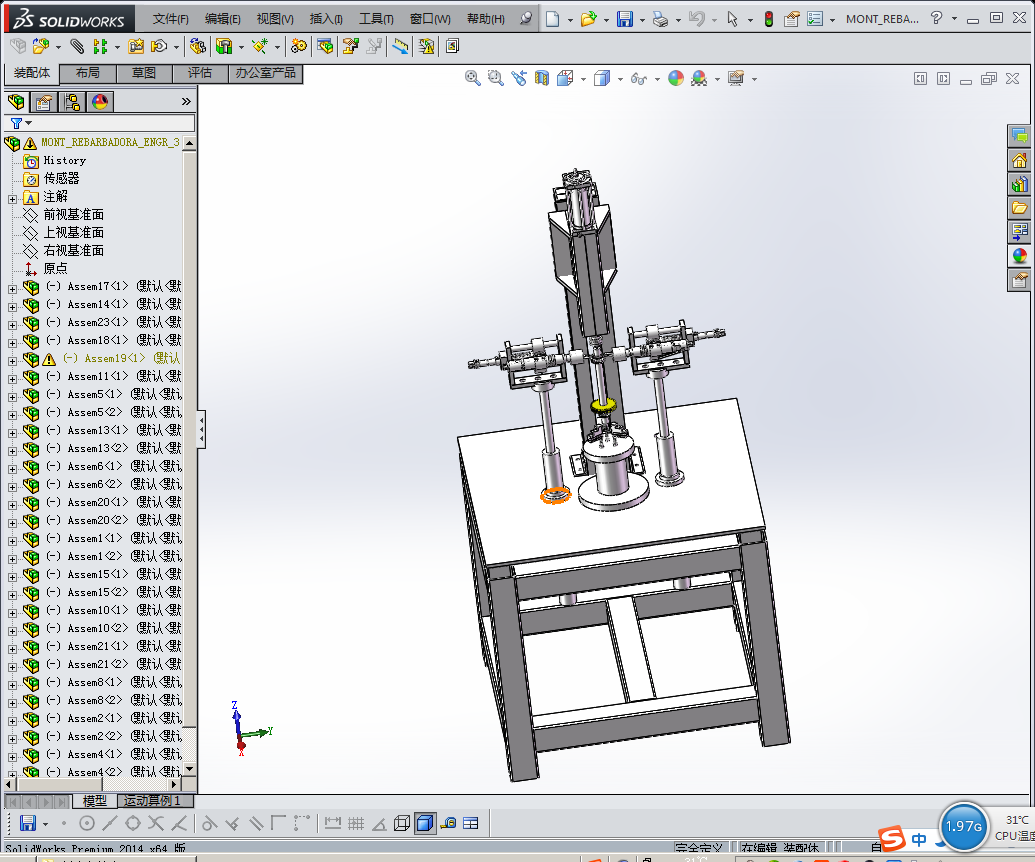
Task: Expand the 注解 annotations folder
Action: tap(12, 199)
